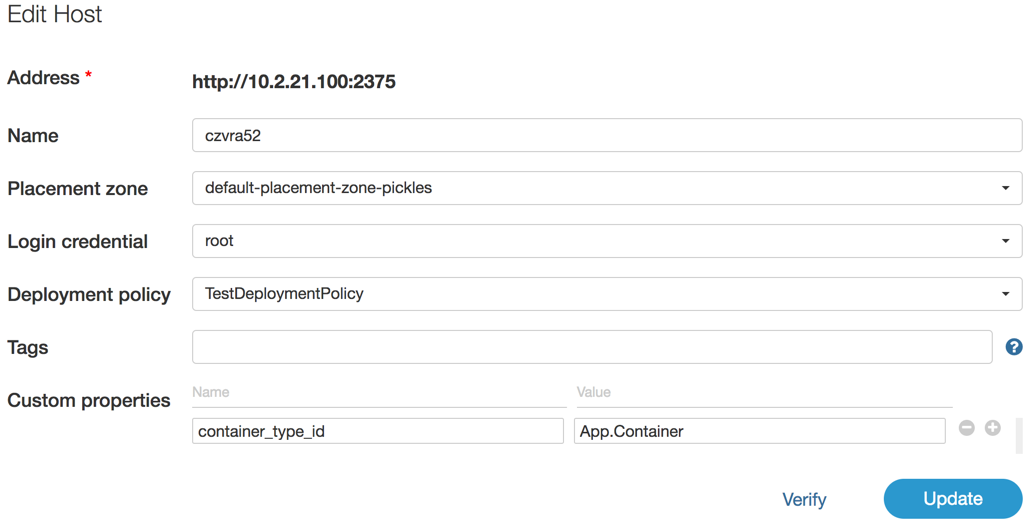Expand the Login credential dropdown

pyautogui.click(x=606, y=241)
